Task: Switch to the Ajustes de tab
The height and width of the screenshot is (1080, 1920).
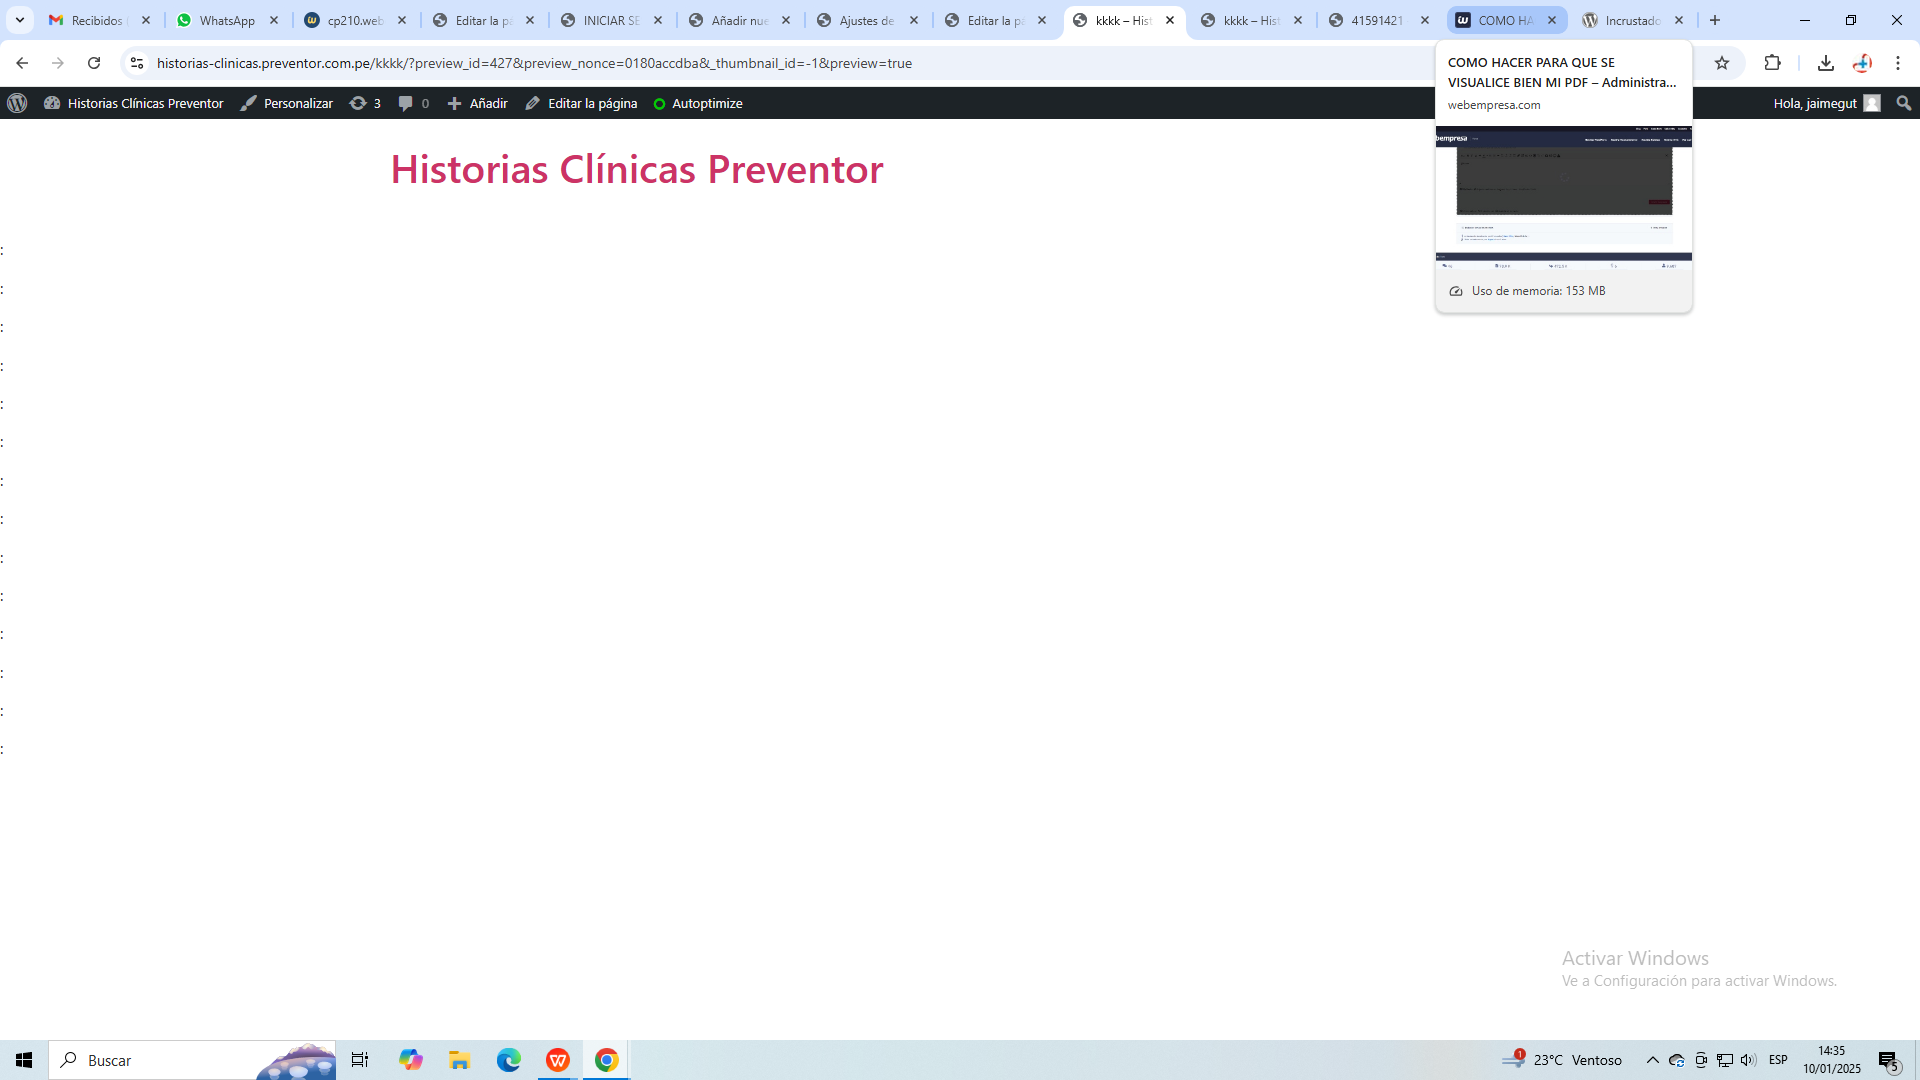Action: pos(867,20)
